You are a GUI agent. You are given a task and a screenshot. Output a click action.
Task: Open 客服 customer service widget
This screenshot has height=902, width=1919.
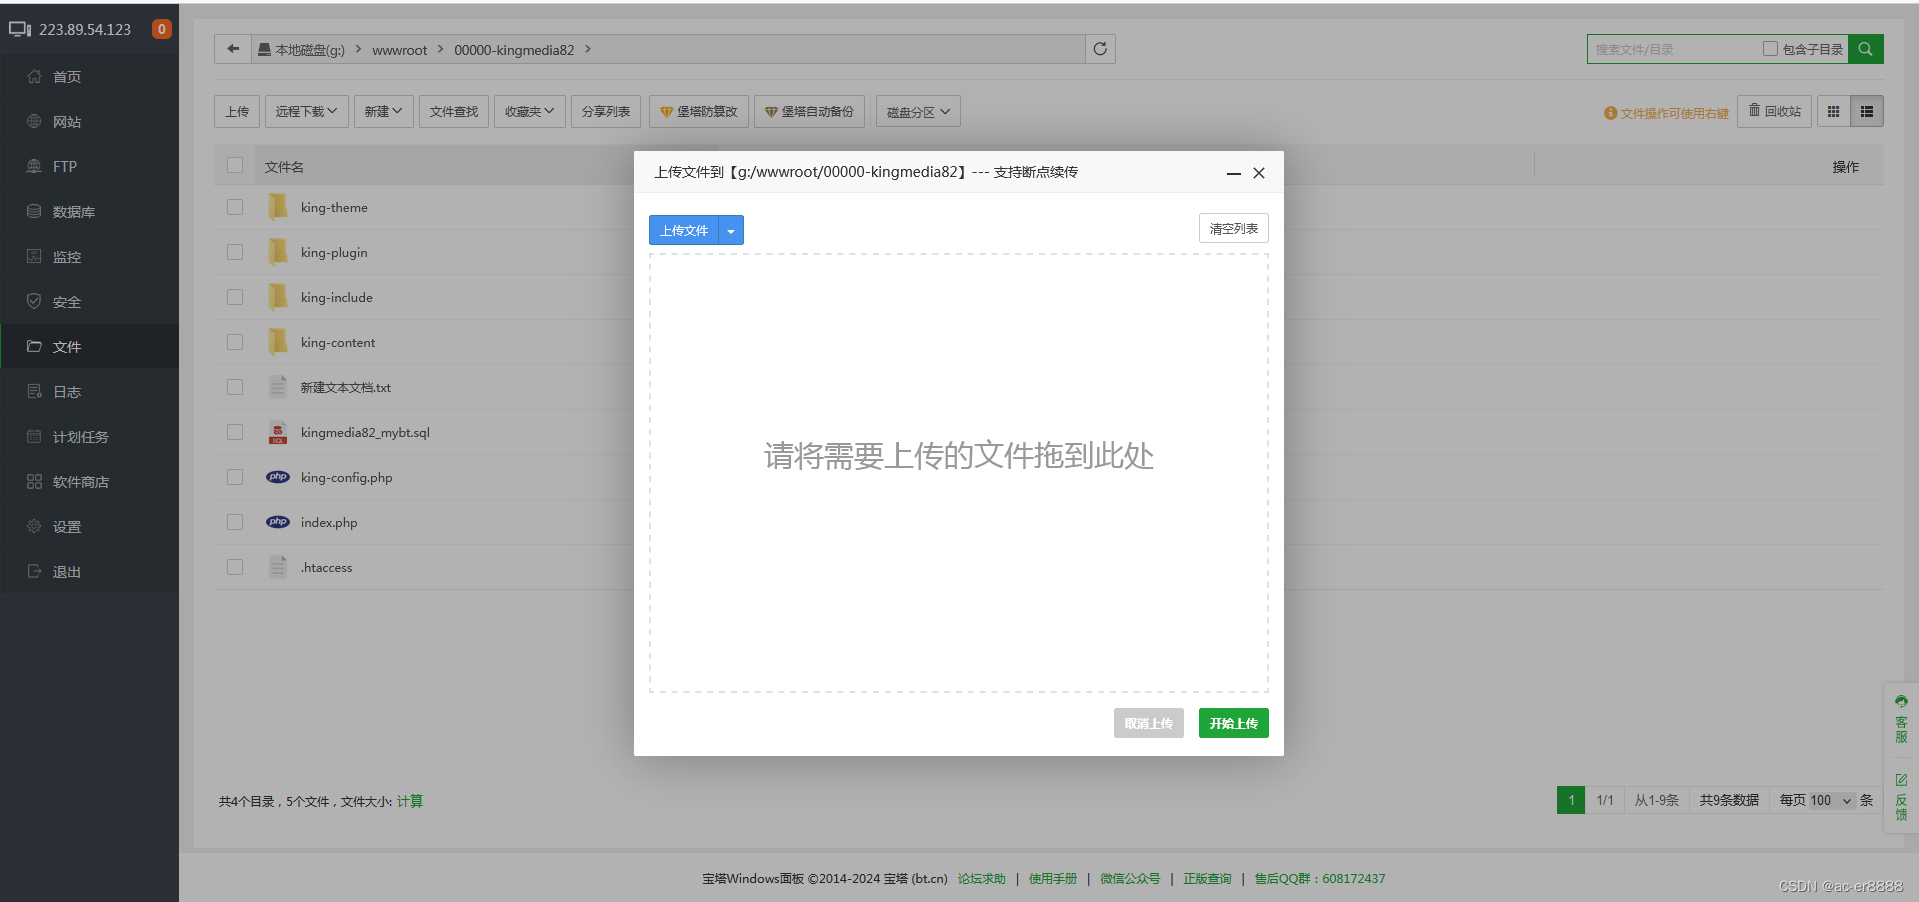(1901, 719)
